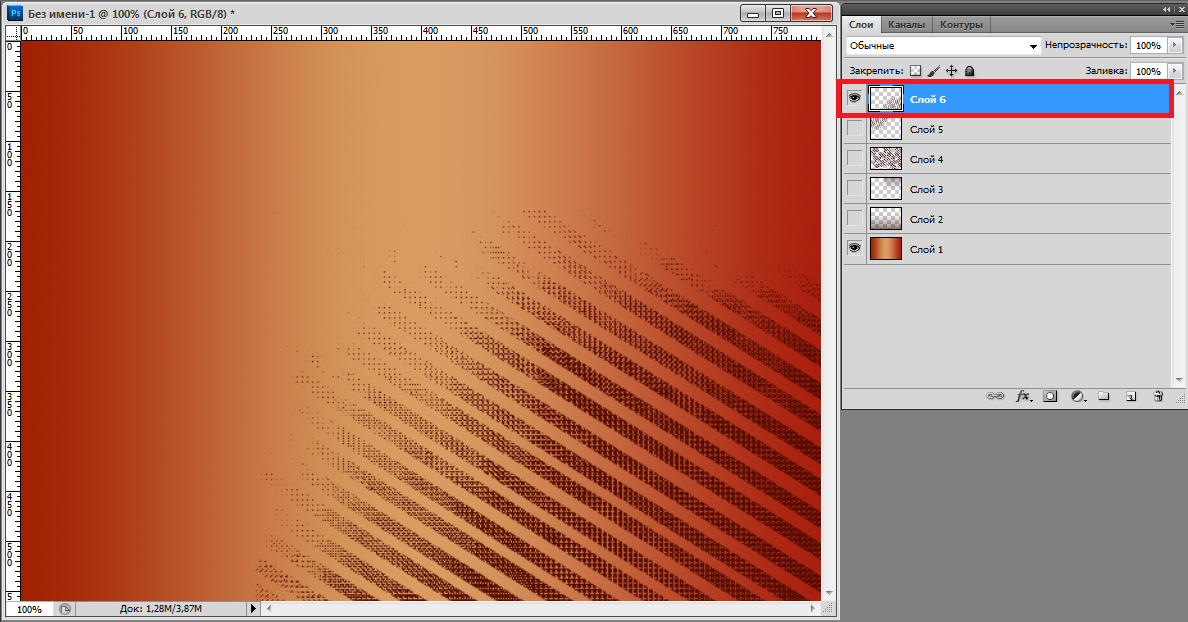Select the Слой 4 layer name
Screen dimensions: 1188x622
pos(927,159)
